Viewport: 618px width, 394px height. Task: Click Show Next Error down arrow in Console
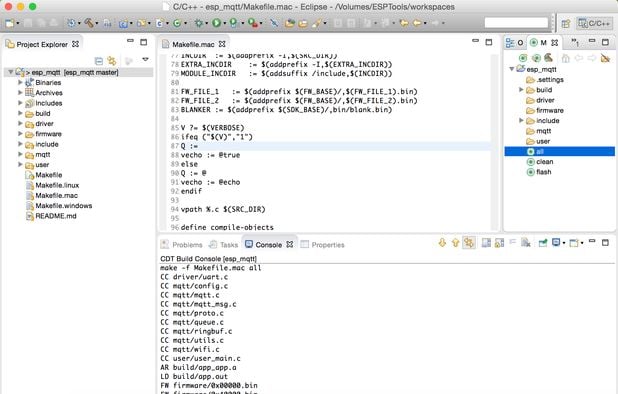coord(442,243)
